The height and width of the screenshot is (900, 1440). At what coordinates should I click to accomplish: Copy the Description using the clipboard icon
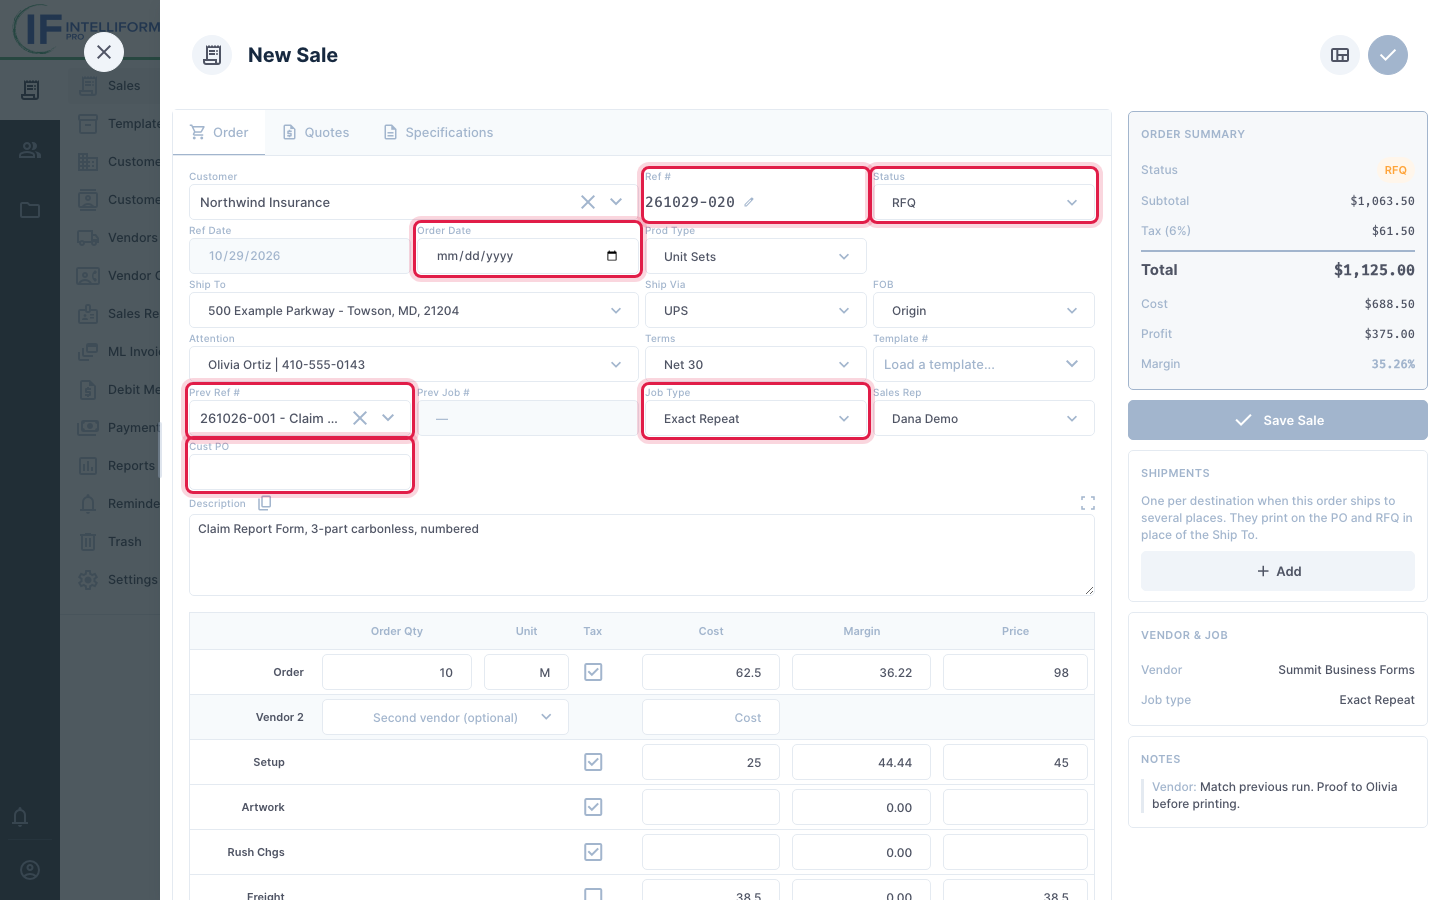click(x=265, y=503)
